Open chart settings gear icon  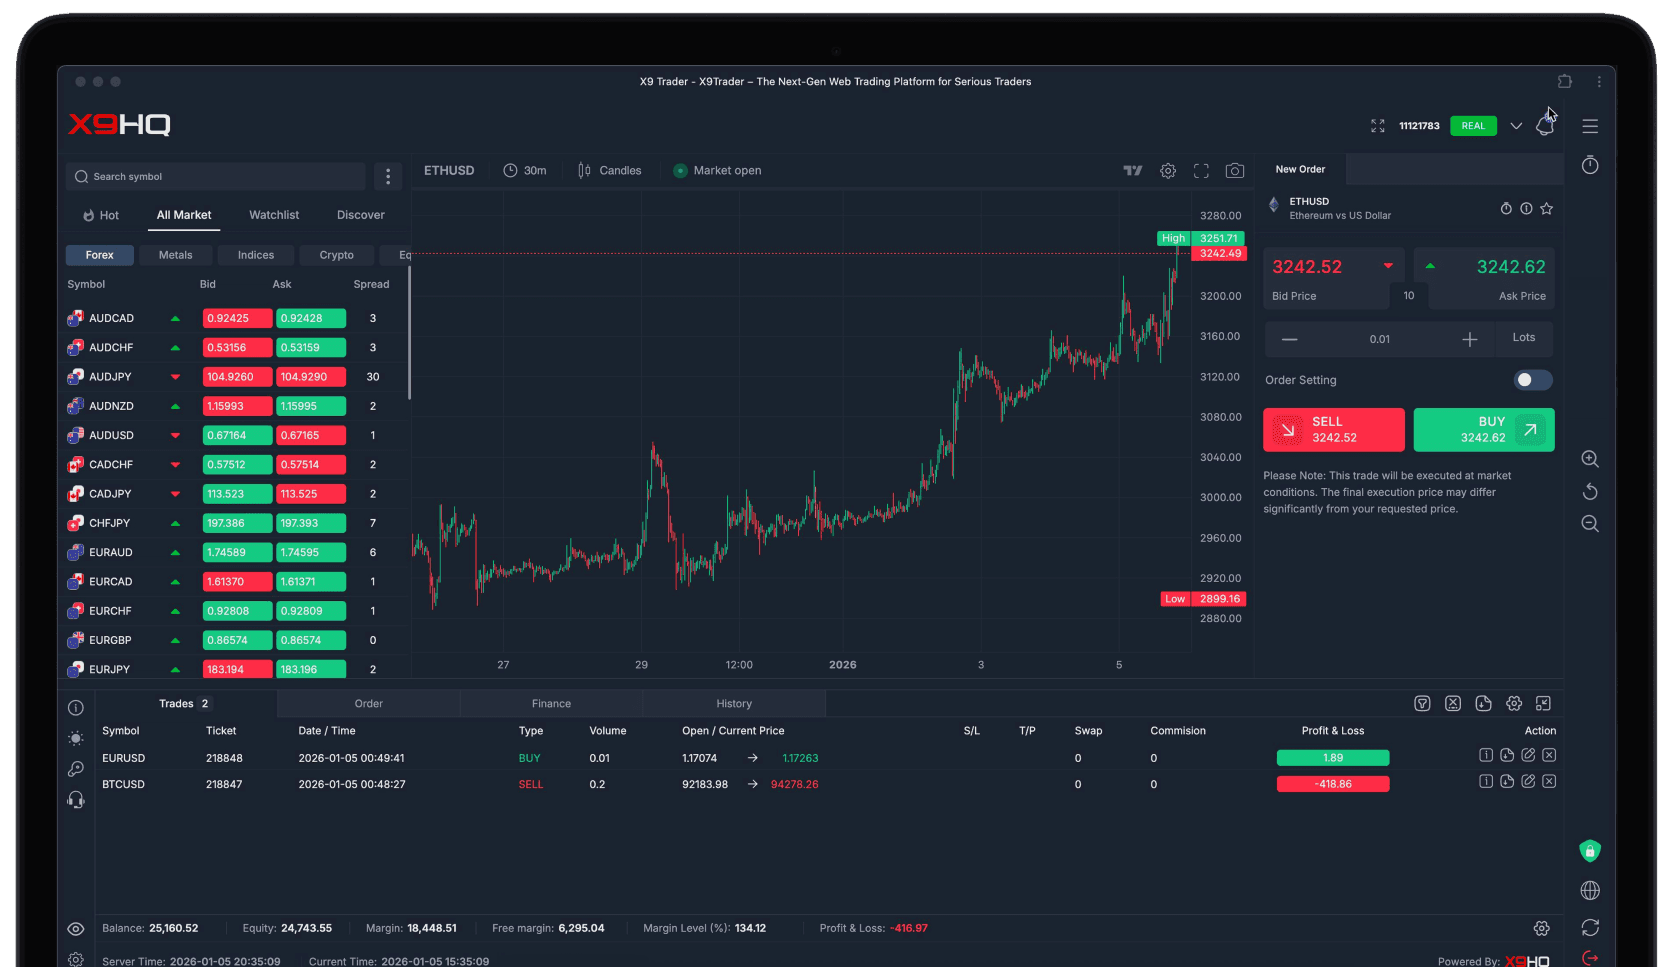1167,171
